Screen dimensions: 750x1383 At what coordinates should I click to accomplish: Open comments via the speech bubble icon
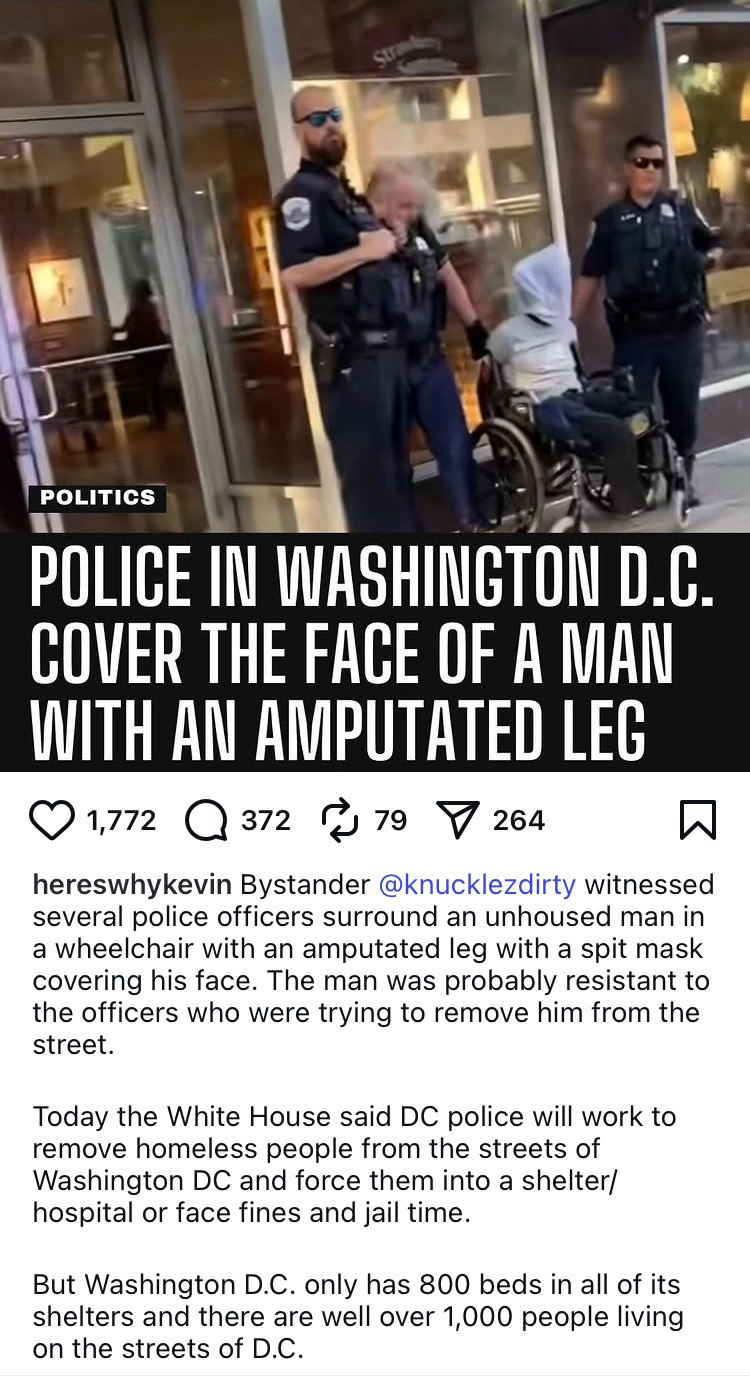point(206,820)
